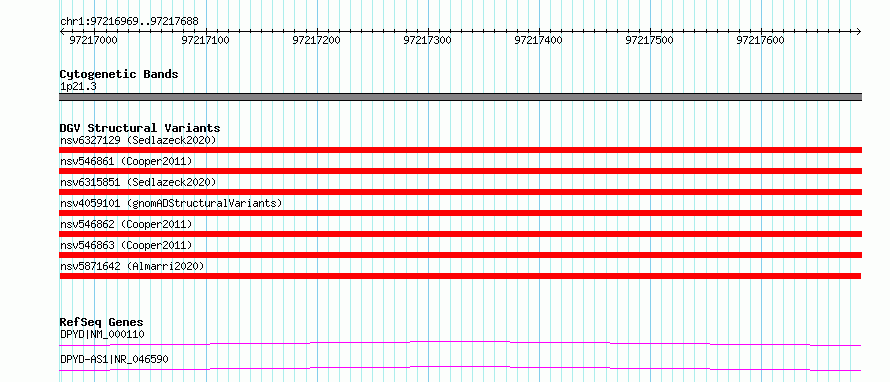Click ruler position 97217500
This screenshot has height=382, width=890.
(x=649, y=40)
